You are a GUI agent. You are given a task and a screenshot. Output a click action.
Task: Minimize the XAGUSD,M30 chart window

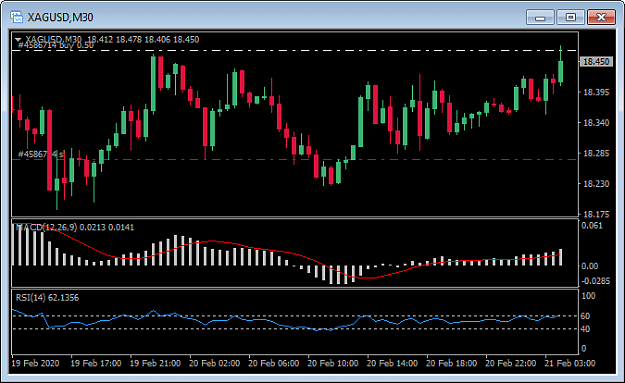click(x=540, y=18)
